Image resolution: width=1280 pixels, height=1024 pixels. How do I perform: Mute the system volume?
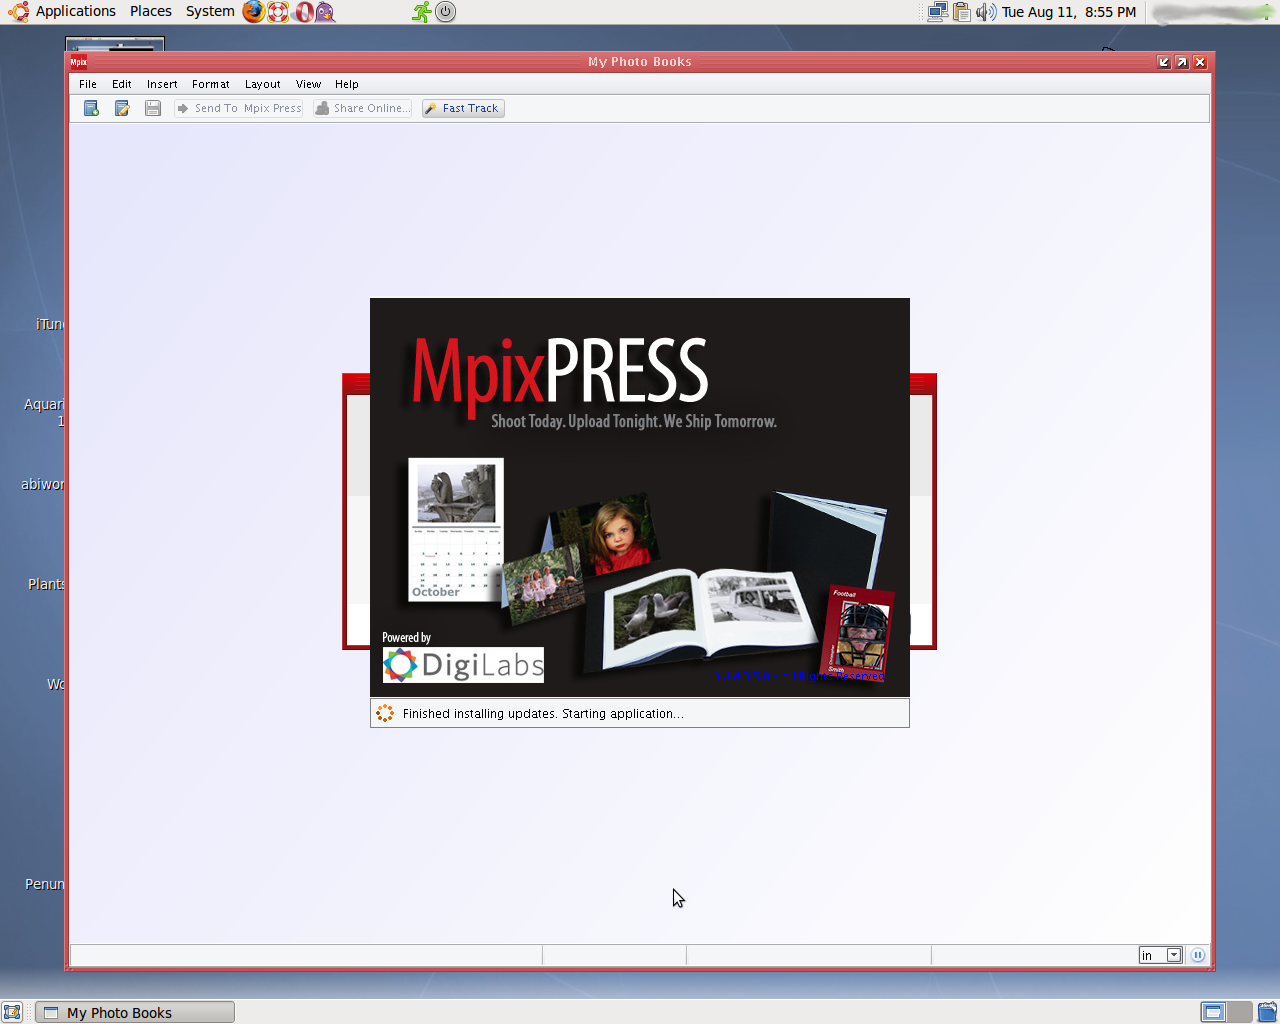(x=986, y=11)
